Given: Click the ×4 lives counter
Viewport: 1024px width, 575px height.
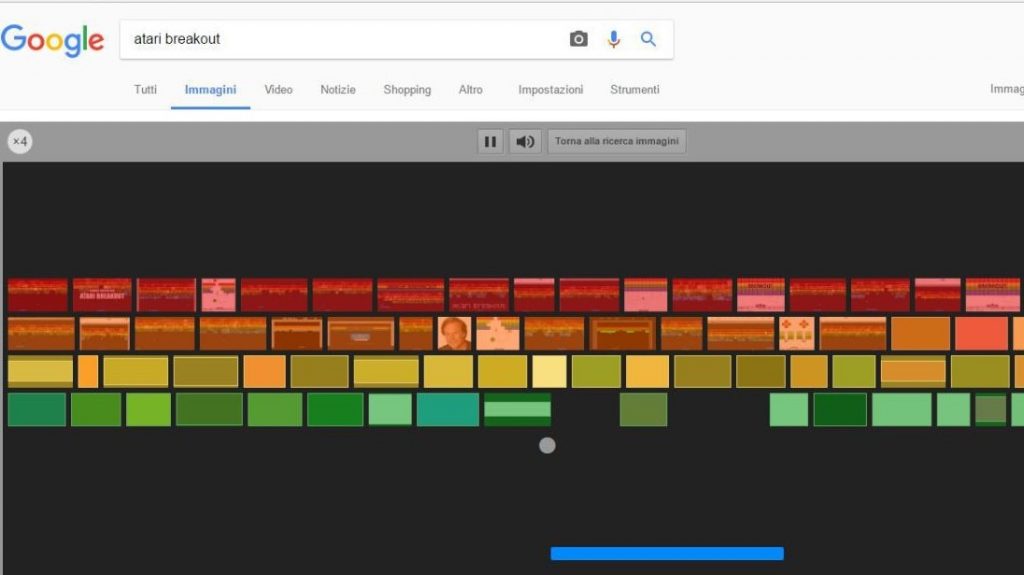Looking at the screenshot, I should [x=20, y=141].
